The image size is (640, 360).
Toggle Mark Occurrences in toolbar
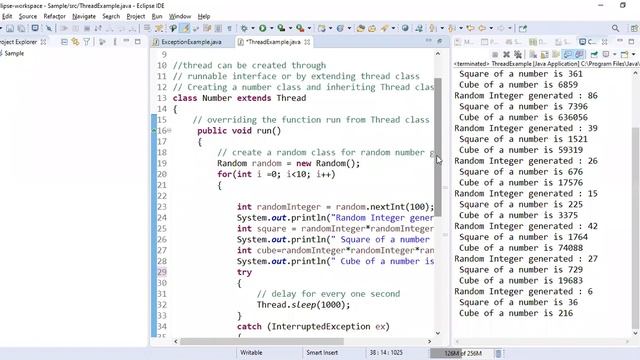[x=185, y=28]
